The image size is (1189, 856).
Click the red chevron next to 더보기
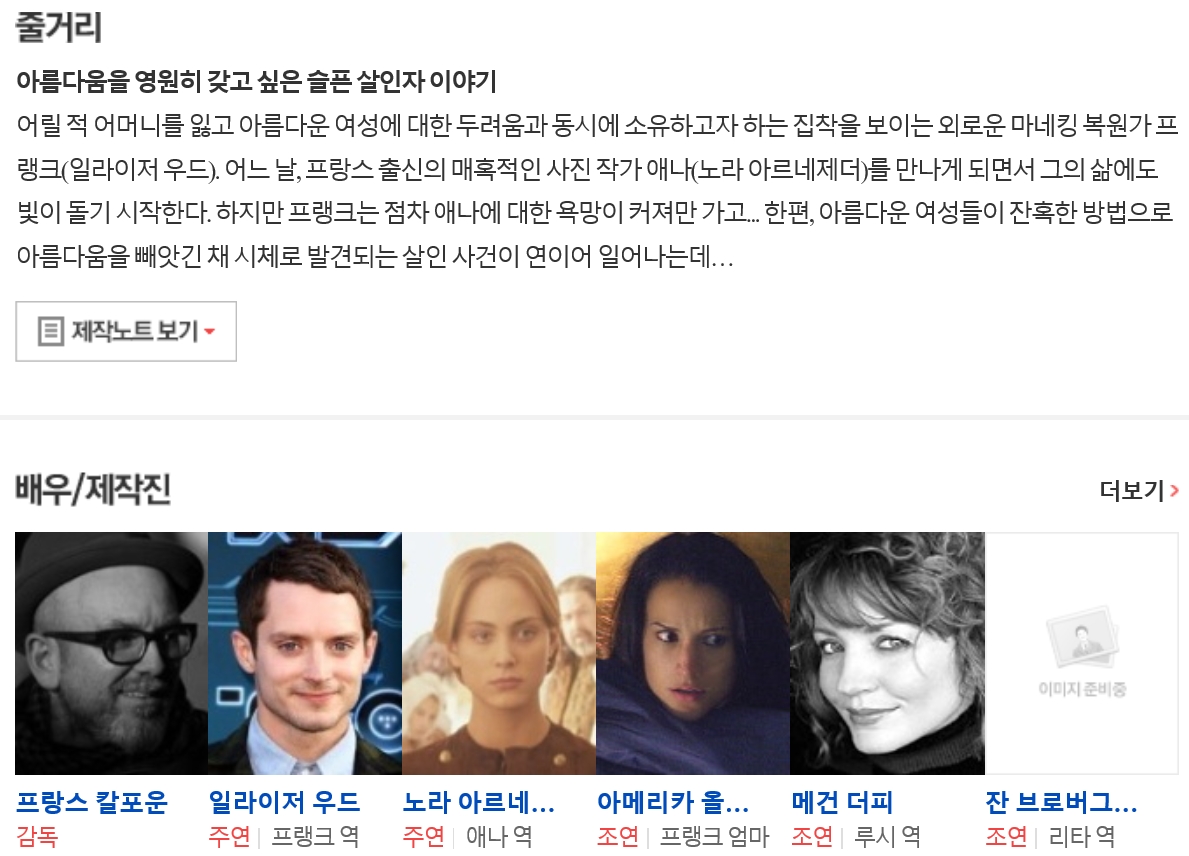[x=1175, y=491]
